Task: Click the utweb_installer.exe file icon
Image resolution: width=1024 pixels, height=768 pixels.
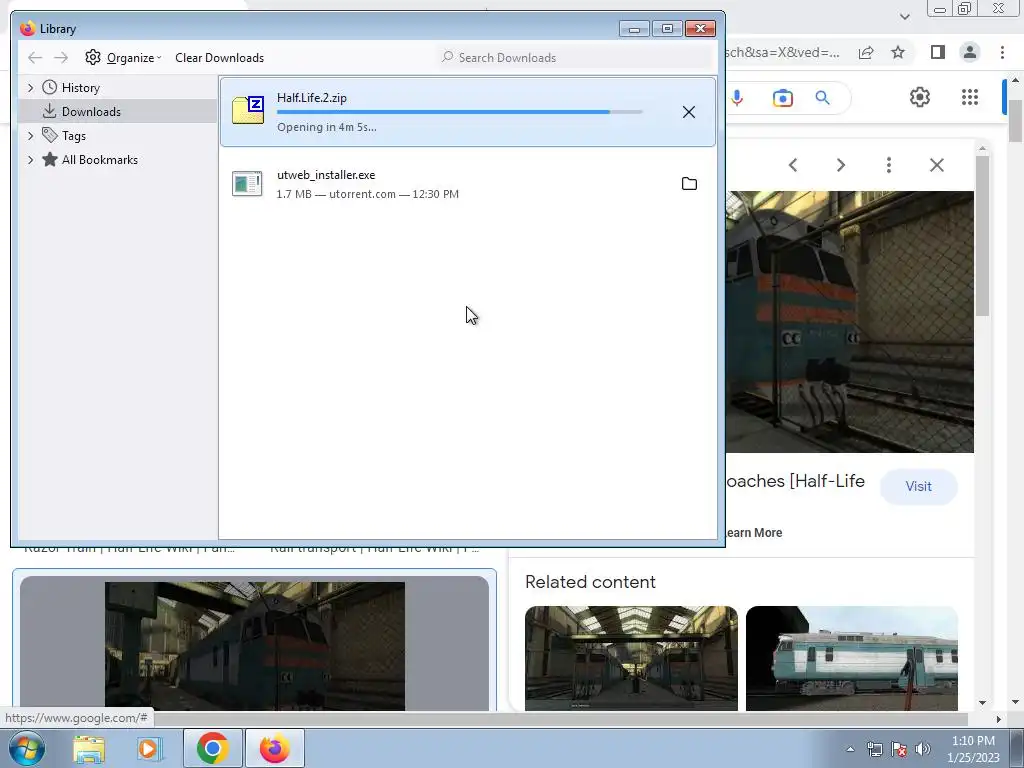Action: tap(248, 184)
